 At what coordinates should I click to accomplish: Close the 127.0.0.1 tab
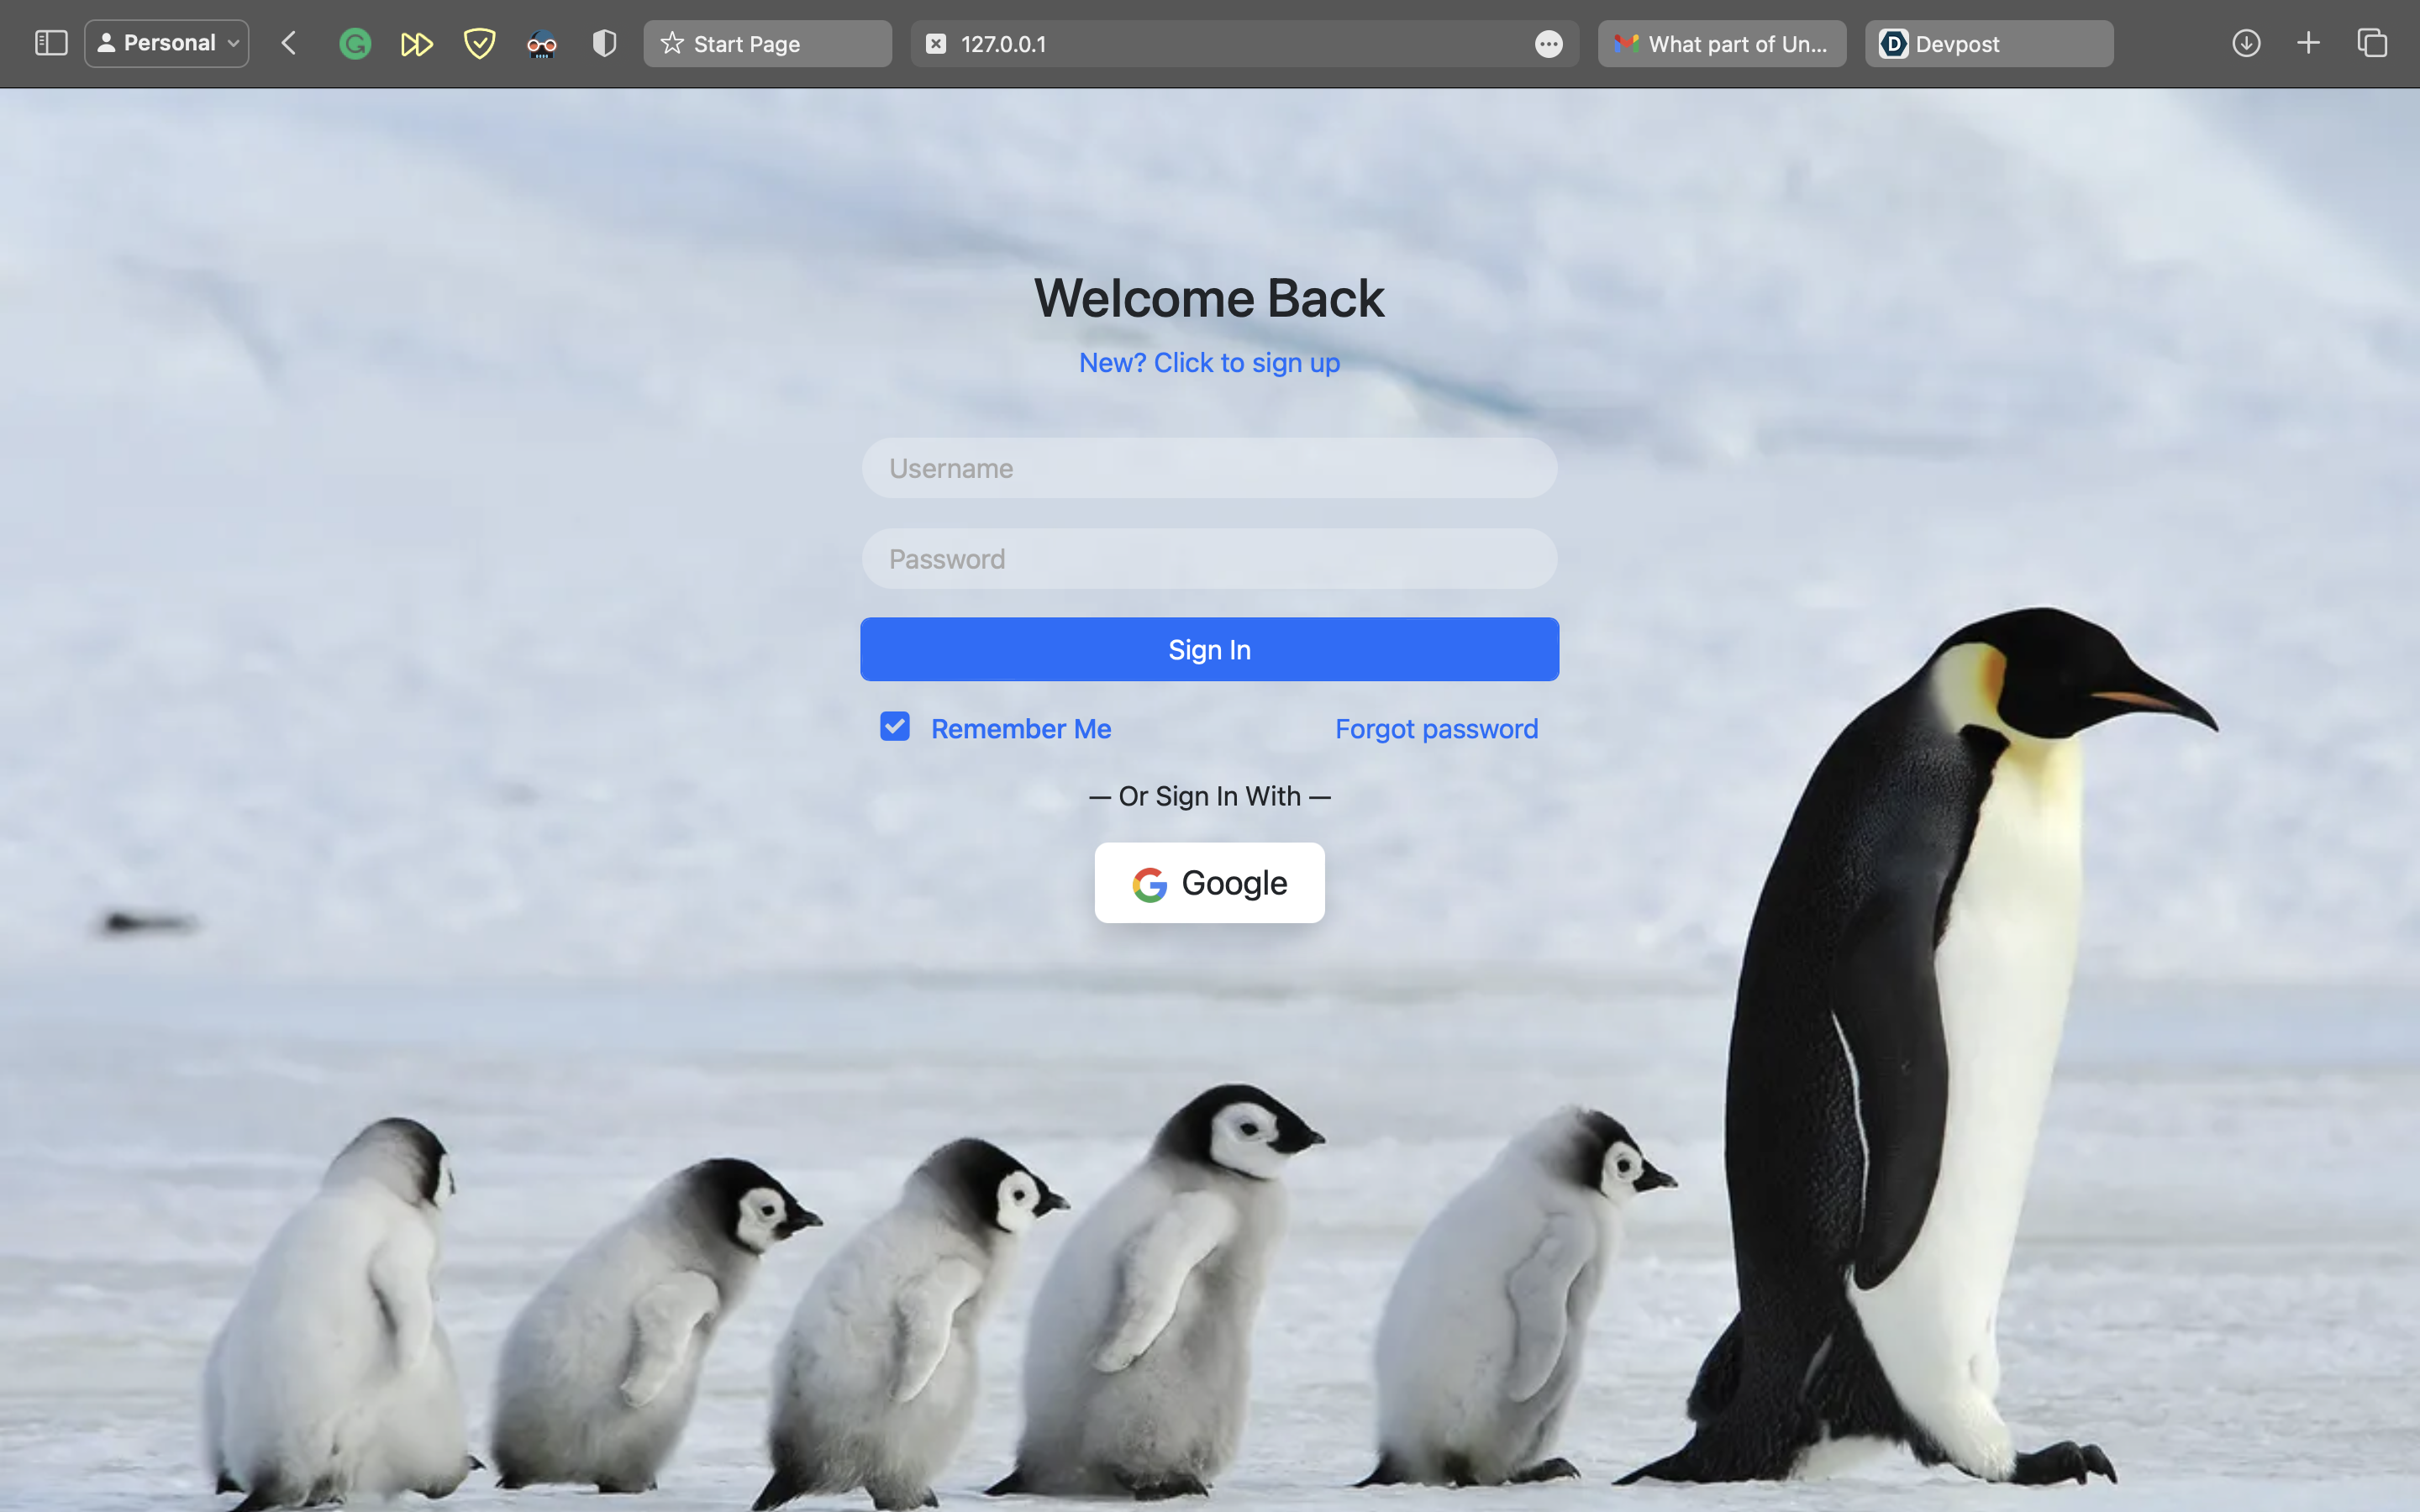pos(936,44)
